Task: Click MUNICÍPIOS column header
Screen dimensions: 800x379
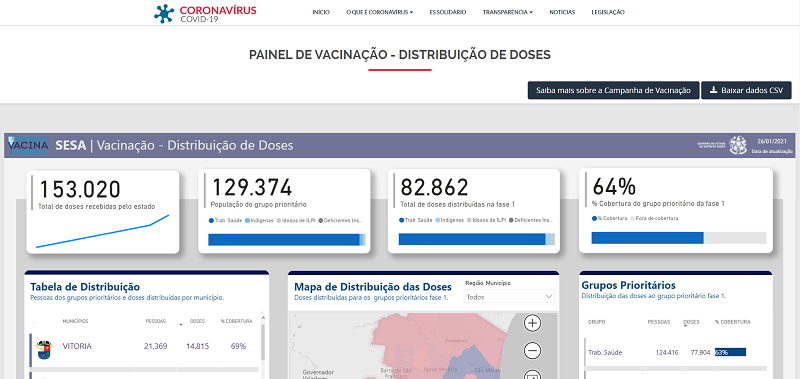Action: [75, 321]
